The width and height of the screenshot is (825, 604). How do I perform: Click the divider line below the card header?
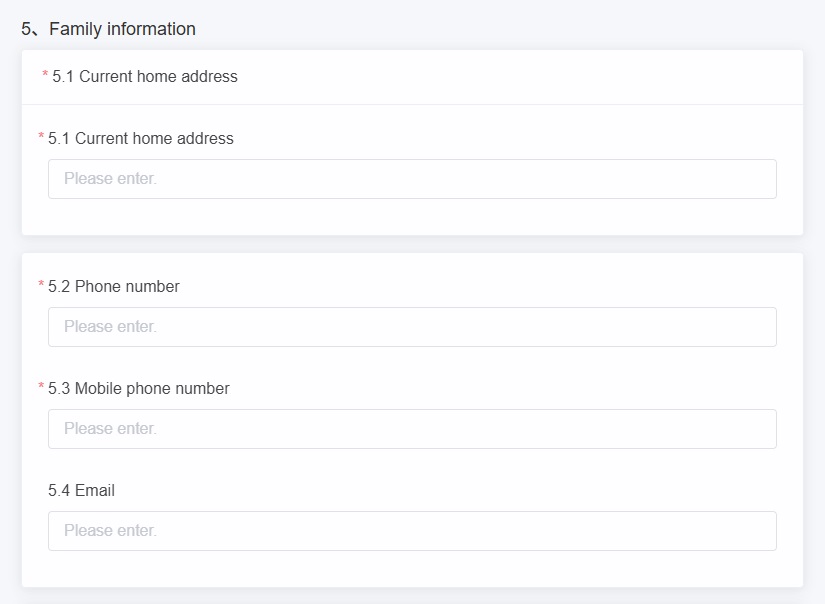pos(412,104)
